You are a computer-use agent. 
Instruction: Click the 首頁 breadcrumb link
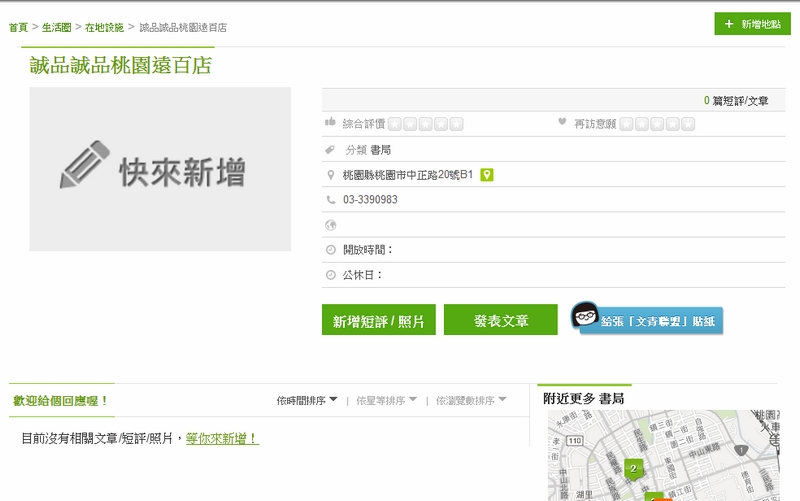(x=18, y=28)
